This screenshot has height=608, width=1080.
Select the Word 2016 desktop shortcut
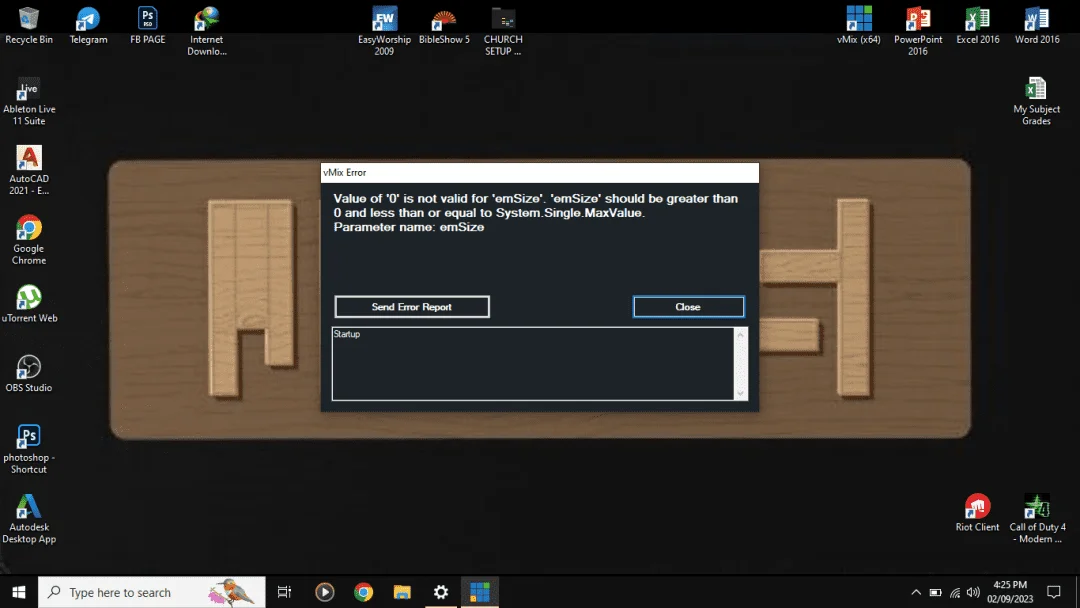click(x=1037, y=25)
